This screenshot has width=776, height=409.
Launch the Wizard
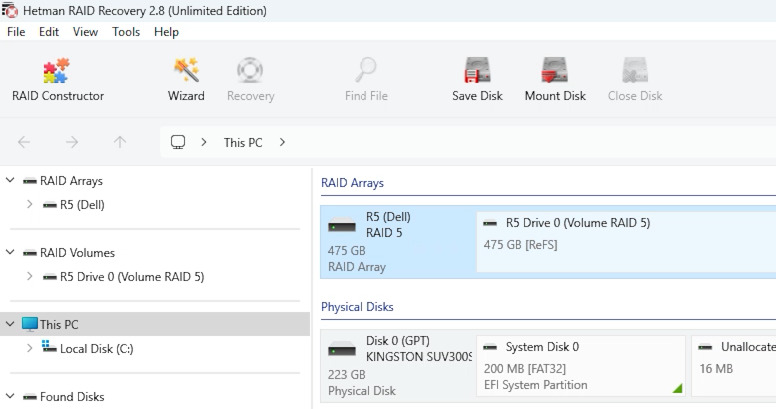(x=186, y=80)
